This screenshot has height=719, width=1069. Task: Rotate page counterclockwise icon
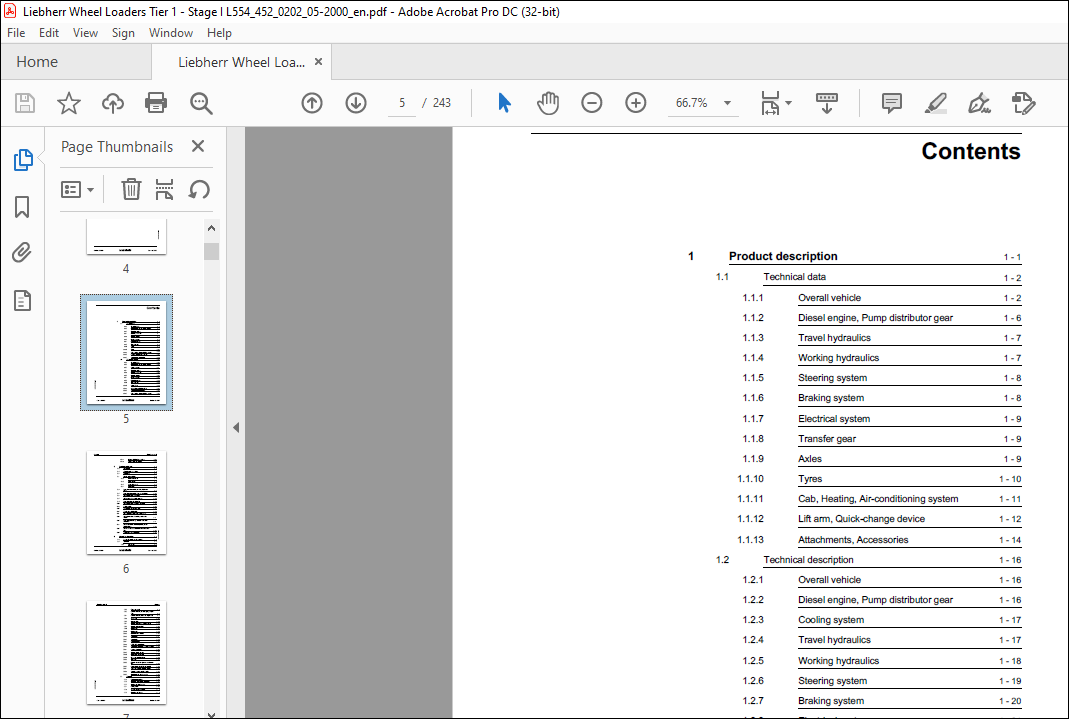(198, 189)
